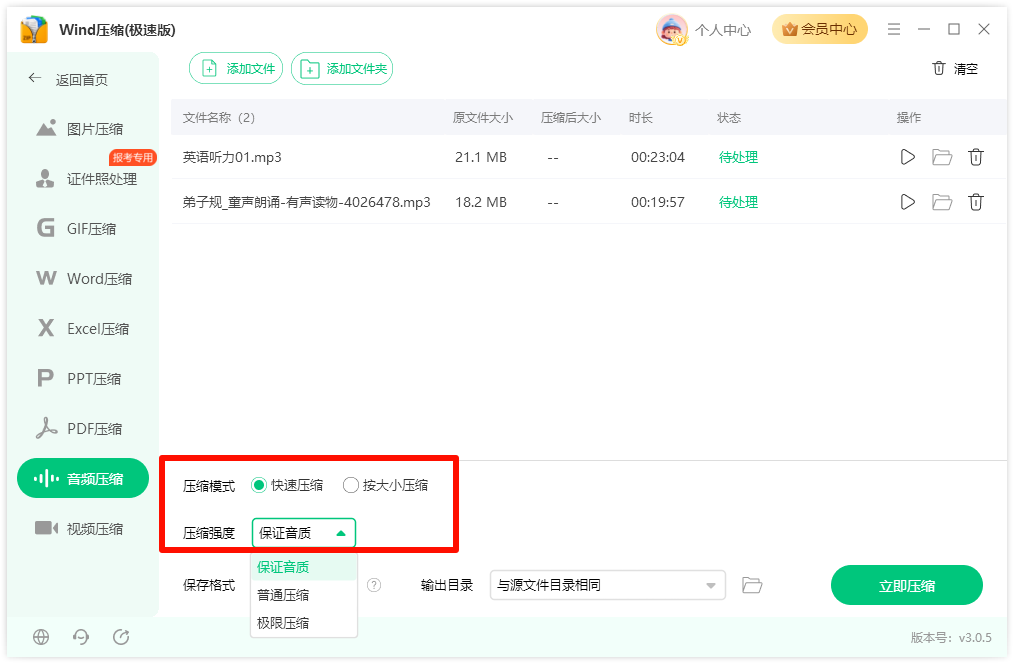Viewport: 1014px width, 664px height.
Task: Open 个人中心 link
Action: tap(723, 30)
